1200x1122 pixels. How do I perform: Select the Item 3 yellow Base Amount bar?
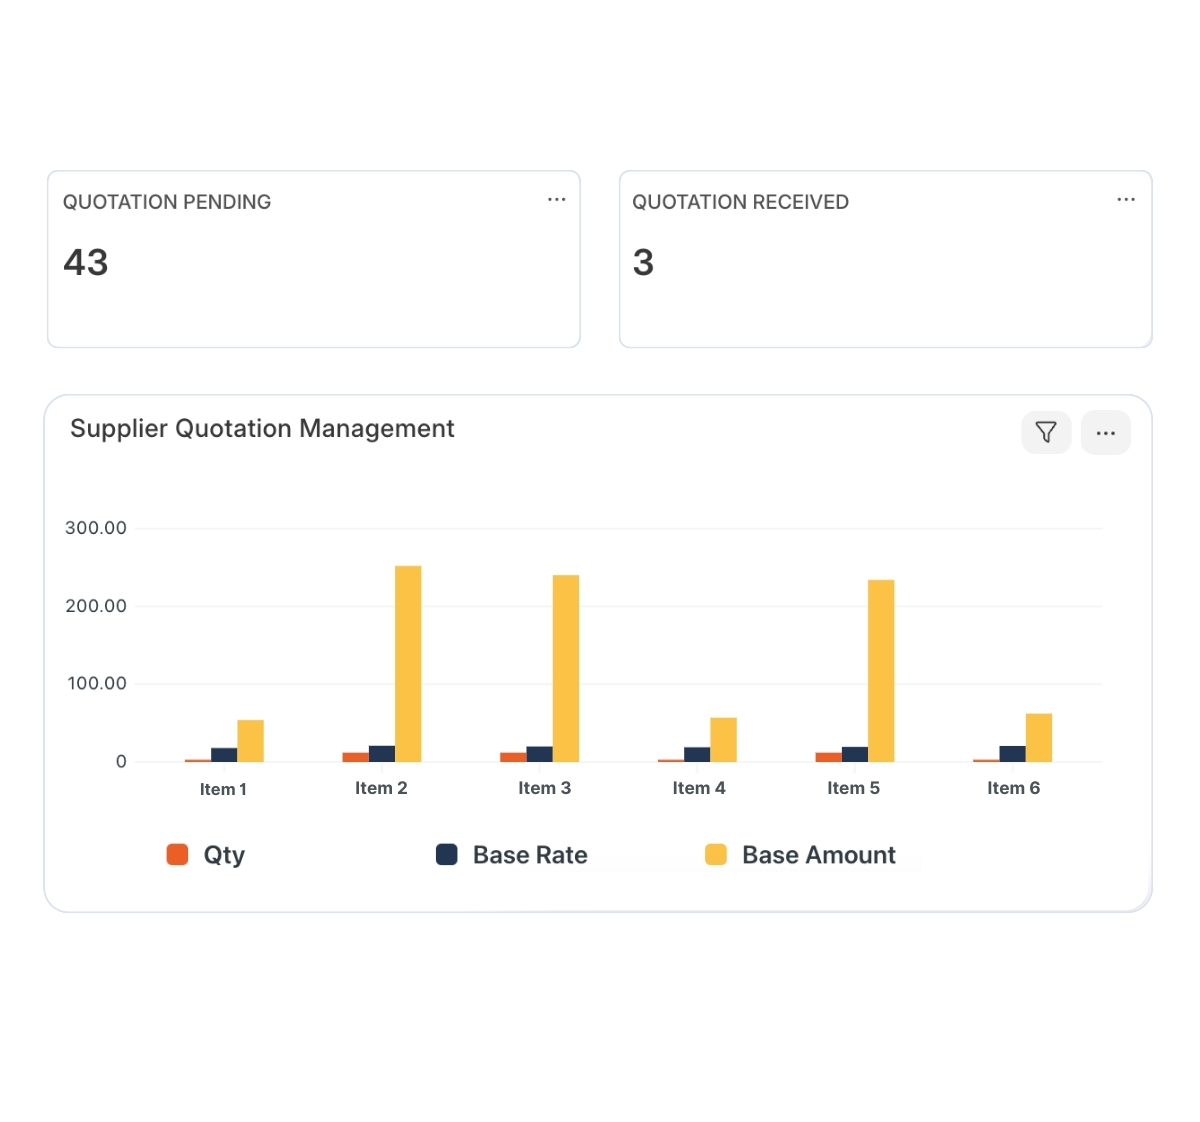point(566,668)
